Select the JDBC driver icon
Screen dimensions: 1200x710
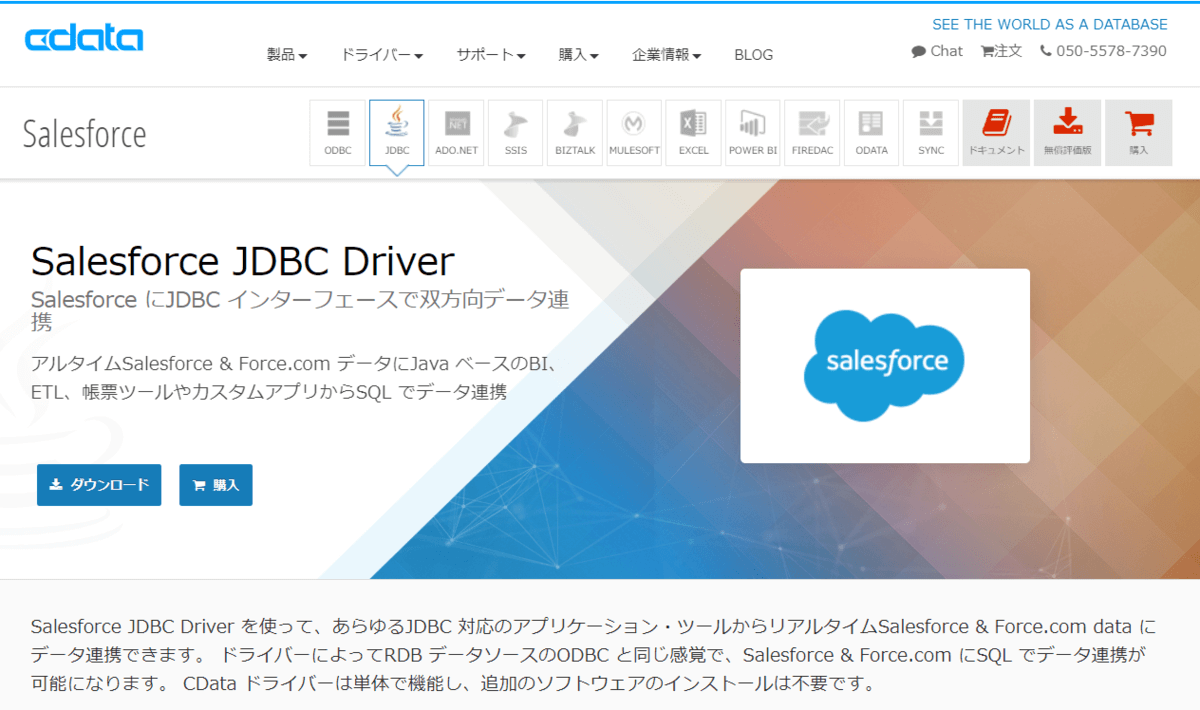396,131
